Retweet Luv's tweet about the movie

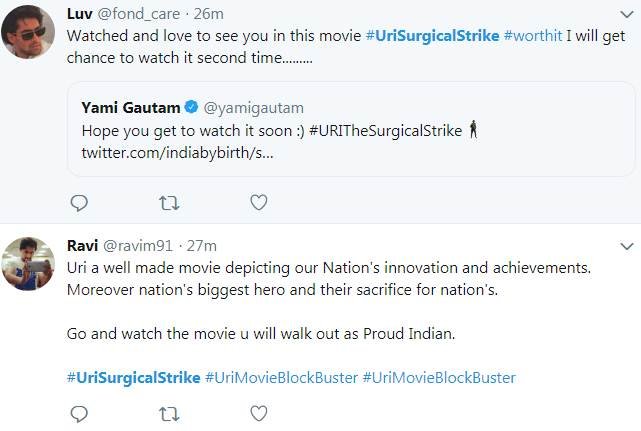coord(170,203)
